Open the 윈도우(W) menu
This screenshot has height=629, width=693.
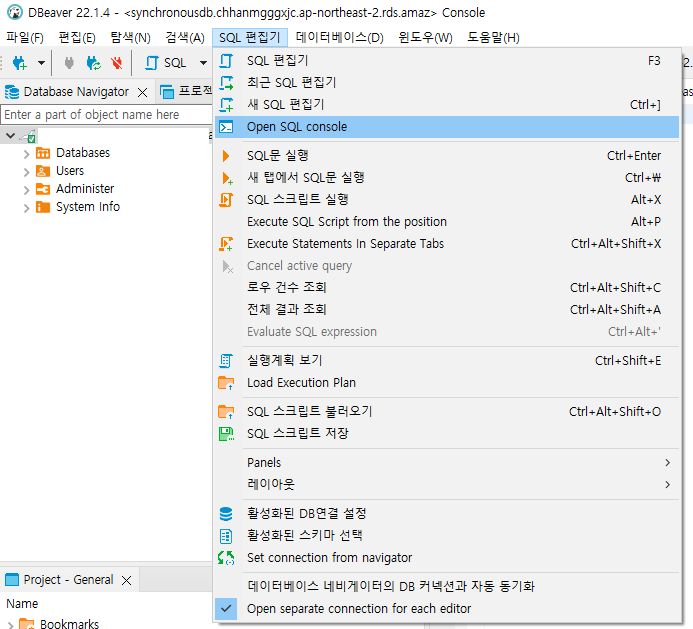pyautogui.click(x=425, y=38)
